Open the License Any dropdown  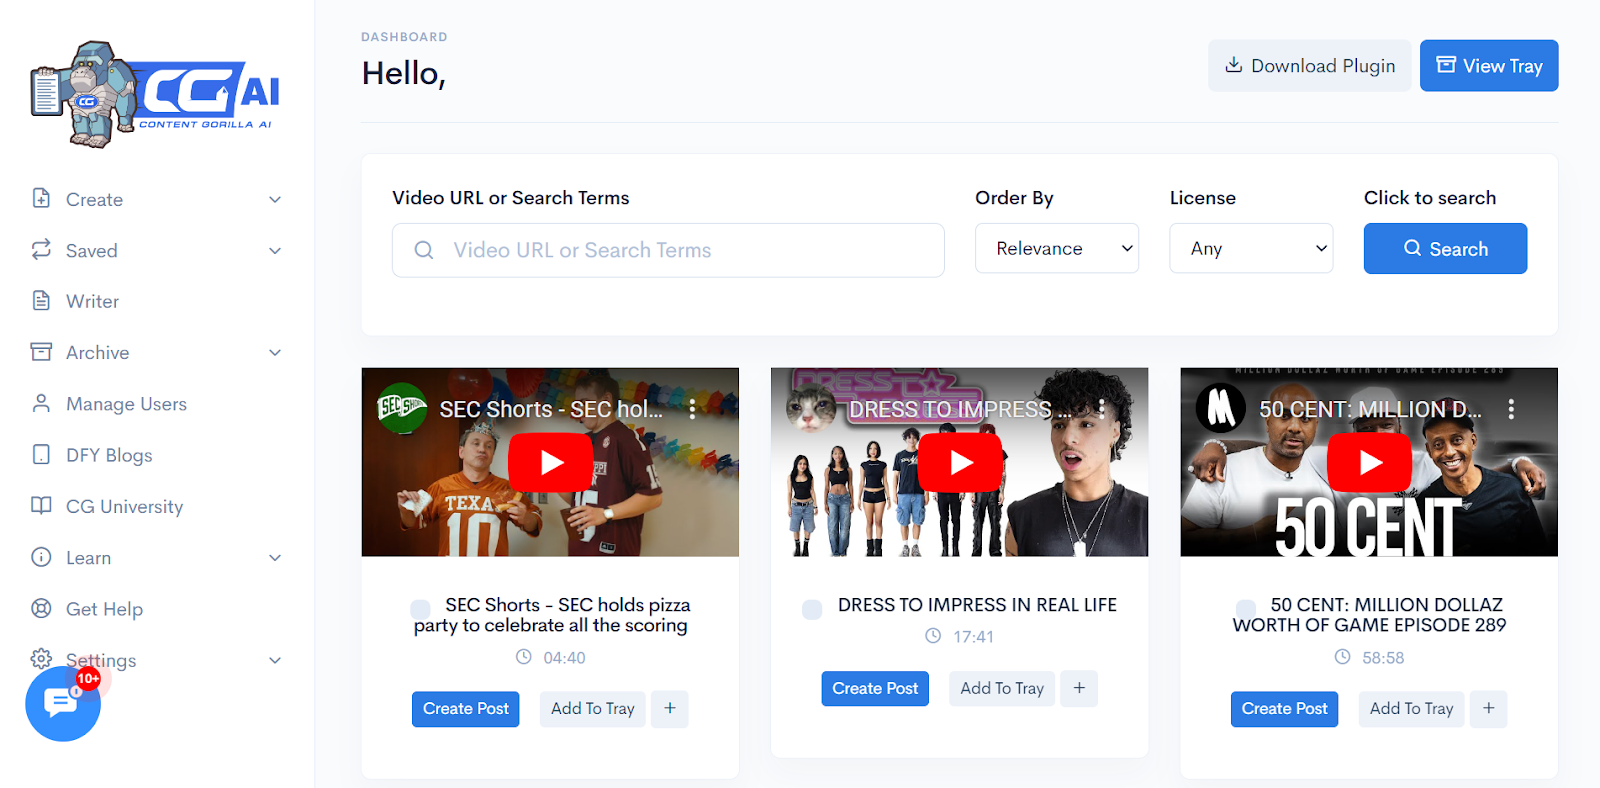point(1251,248)
